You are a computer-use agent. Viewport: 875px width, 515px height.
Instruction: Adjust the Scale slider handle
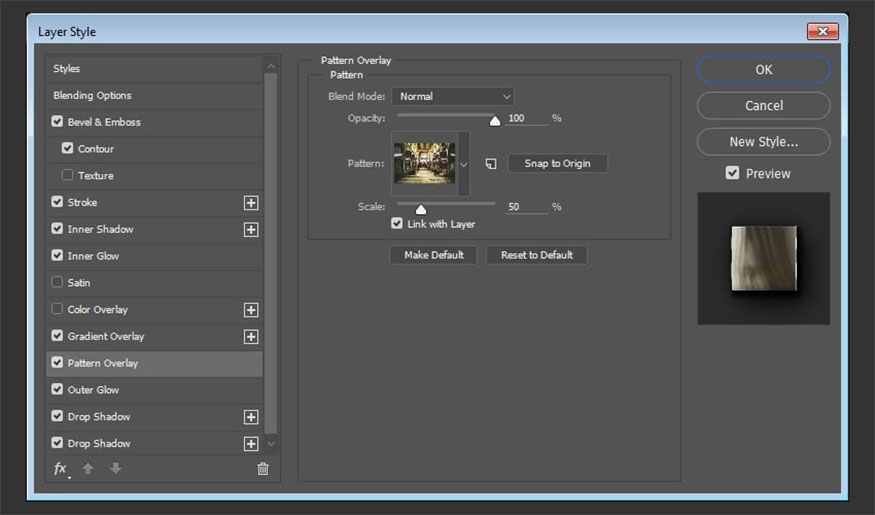click(x=421, y=209)
